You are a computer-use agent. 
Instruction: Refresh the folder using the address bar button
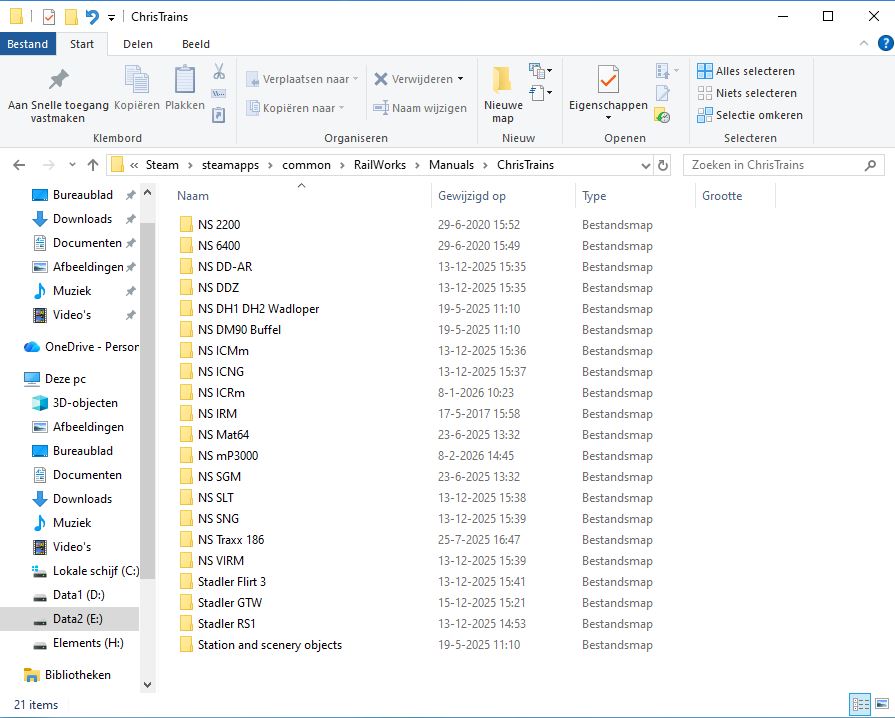[x=662, y=165]
